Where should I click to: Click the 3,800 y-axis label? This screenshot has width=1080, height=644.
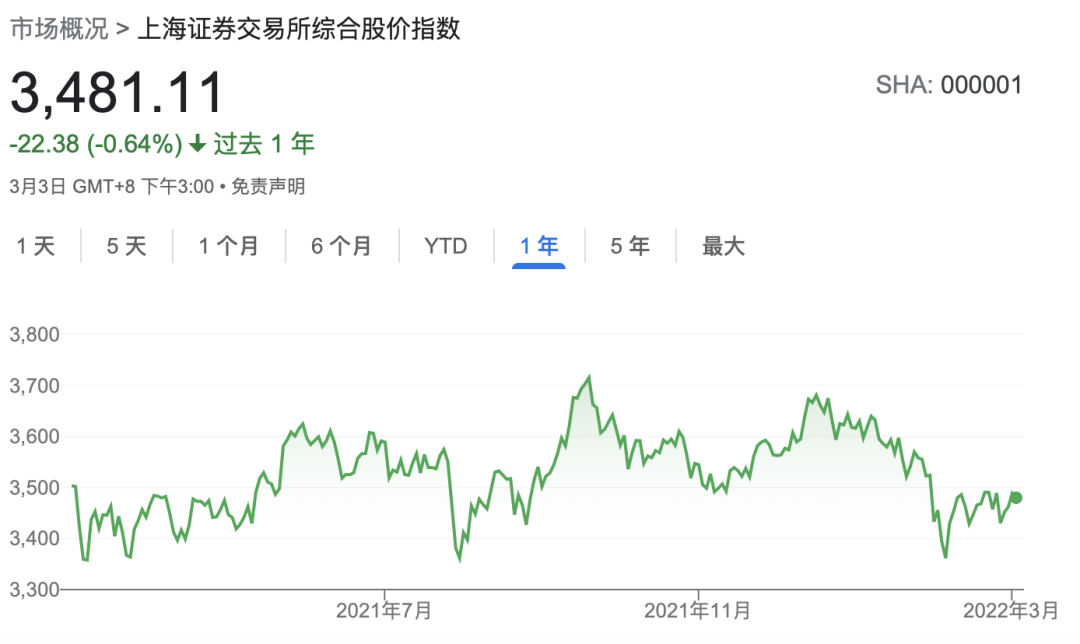[34, 334]
